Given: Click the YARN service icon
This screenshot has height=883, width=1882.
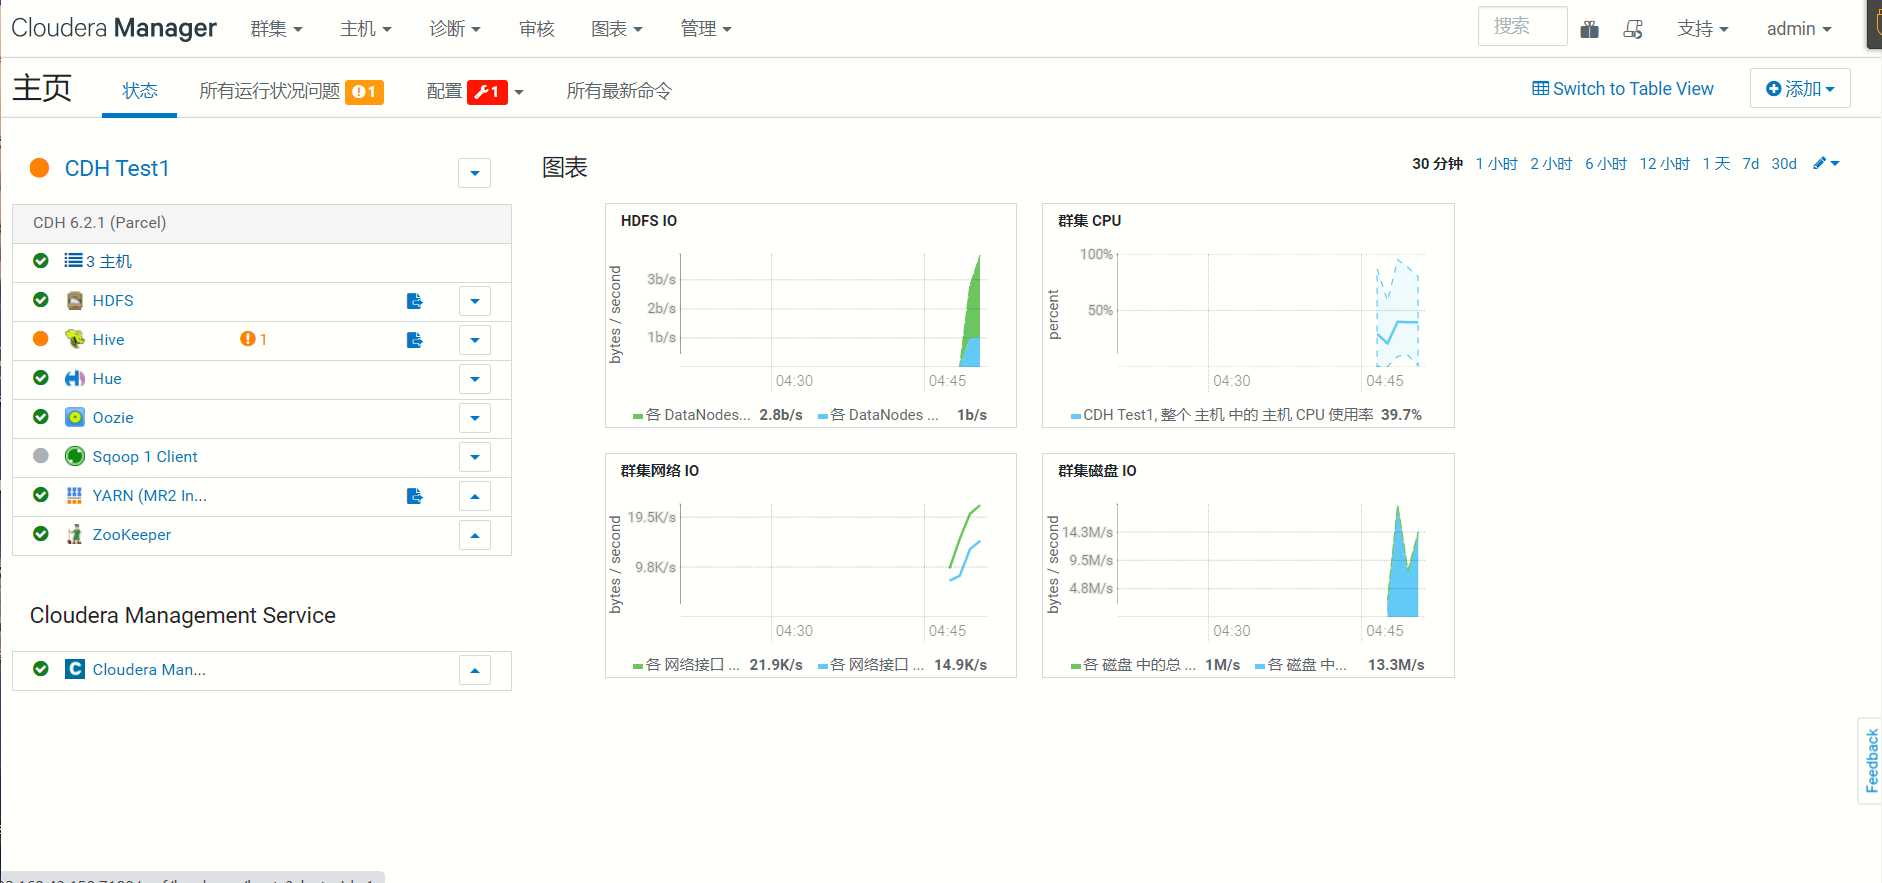Looking at the screenshot, I should 74,496.
